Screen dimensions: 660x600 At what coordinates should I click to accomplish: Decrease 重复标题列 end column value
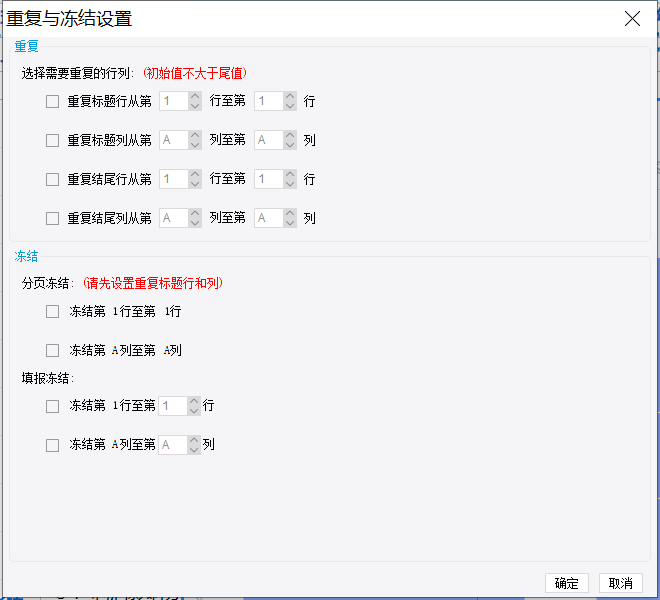click(290, 145)
